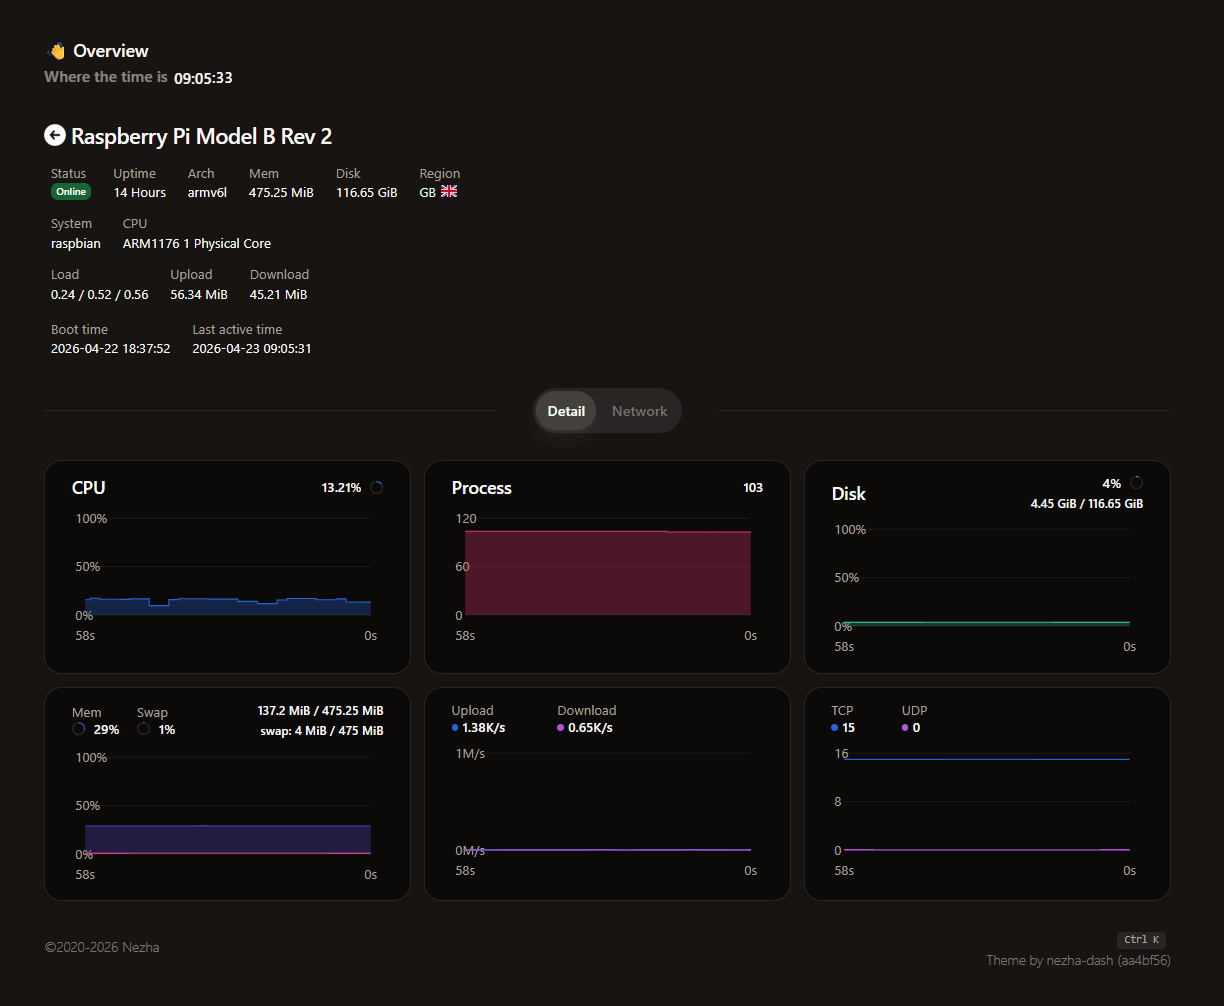Viewport: 1224px width, 1006px height.
Task: Click the CPU card heading
Action: tap(89, 488)
